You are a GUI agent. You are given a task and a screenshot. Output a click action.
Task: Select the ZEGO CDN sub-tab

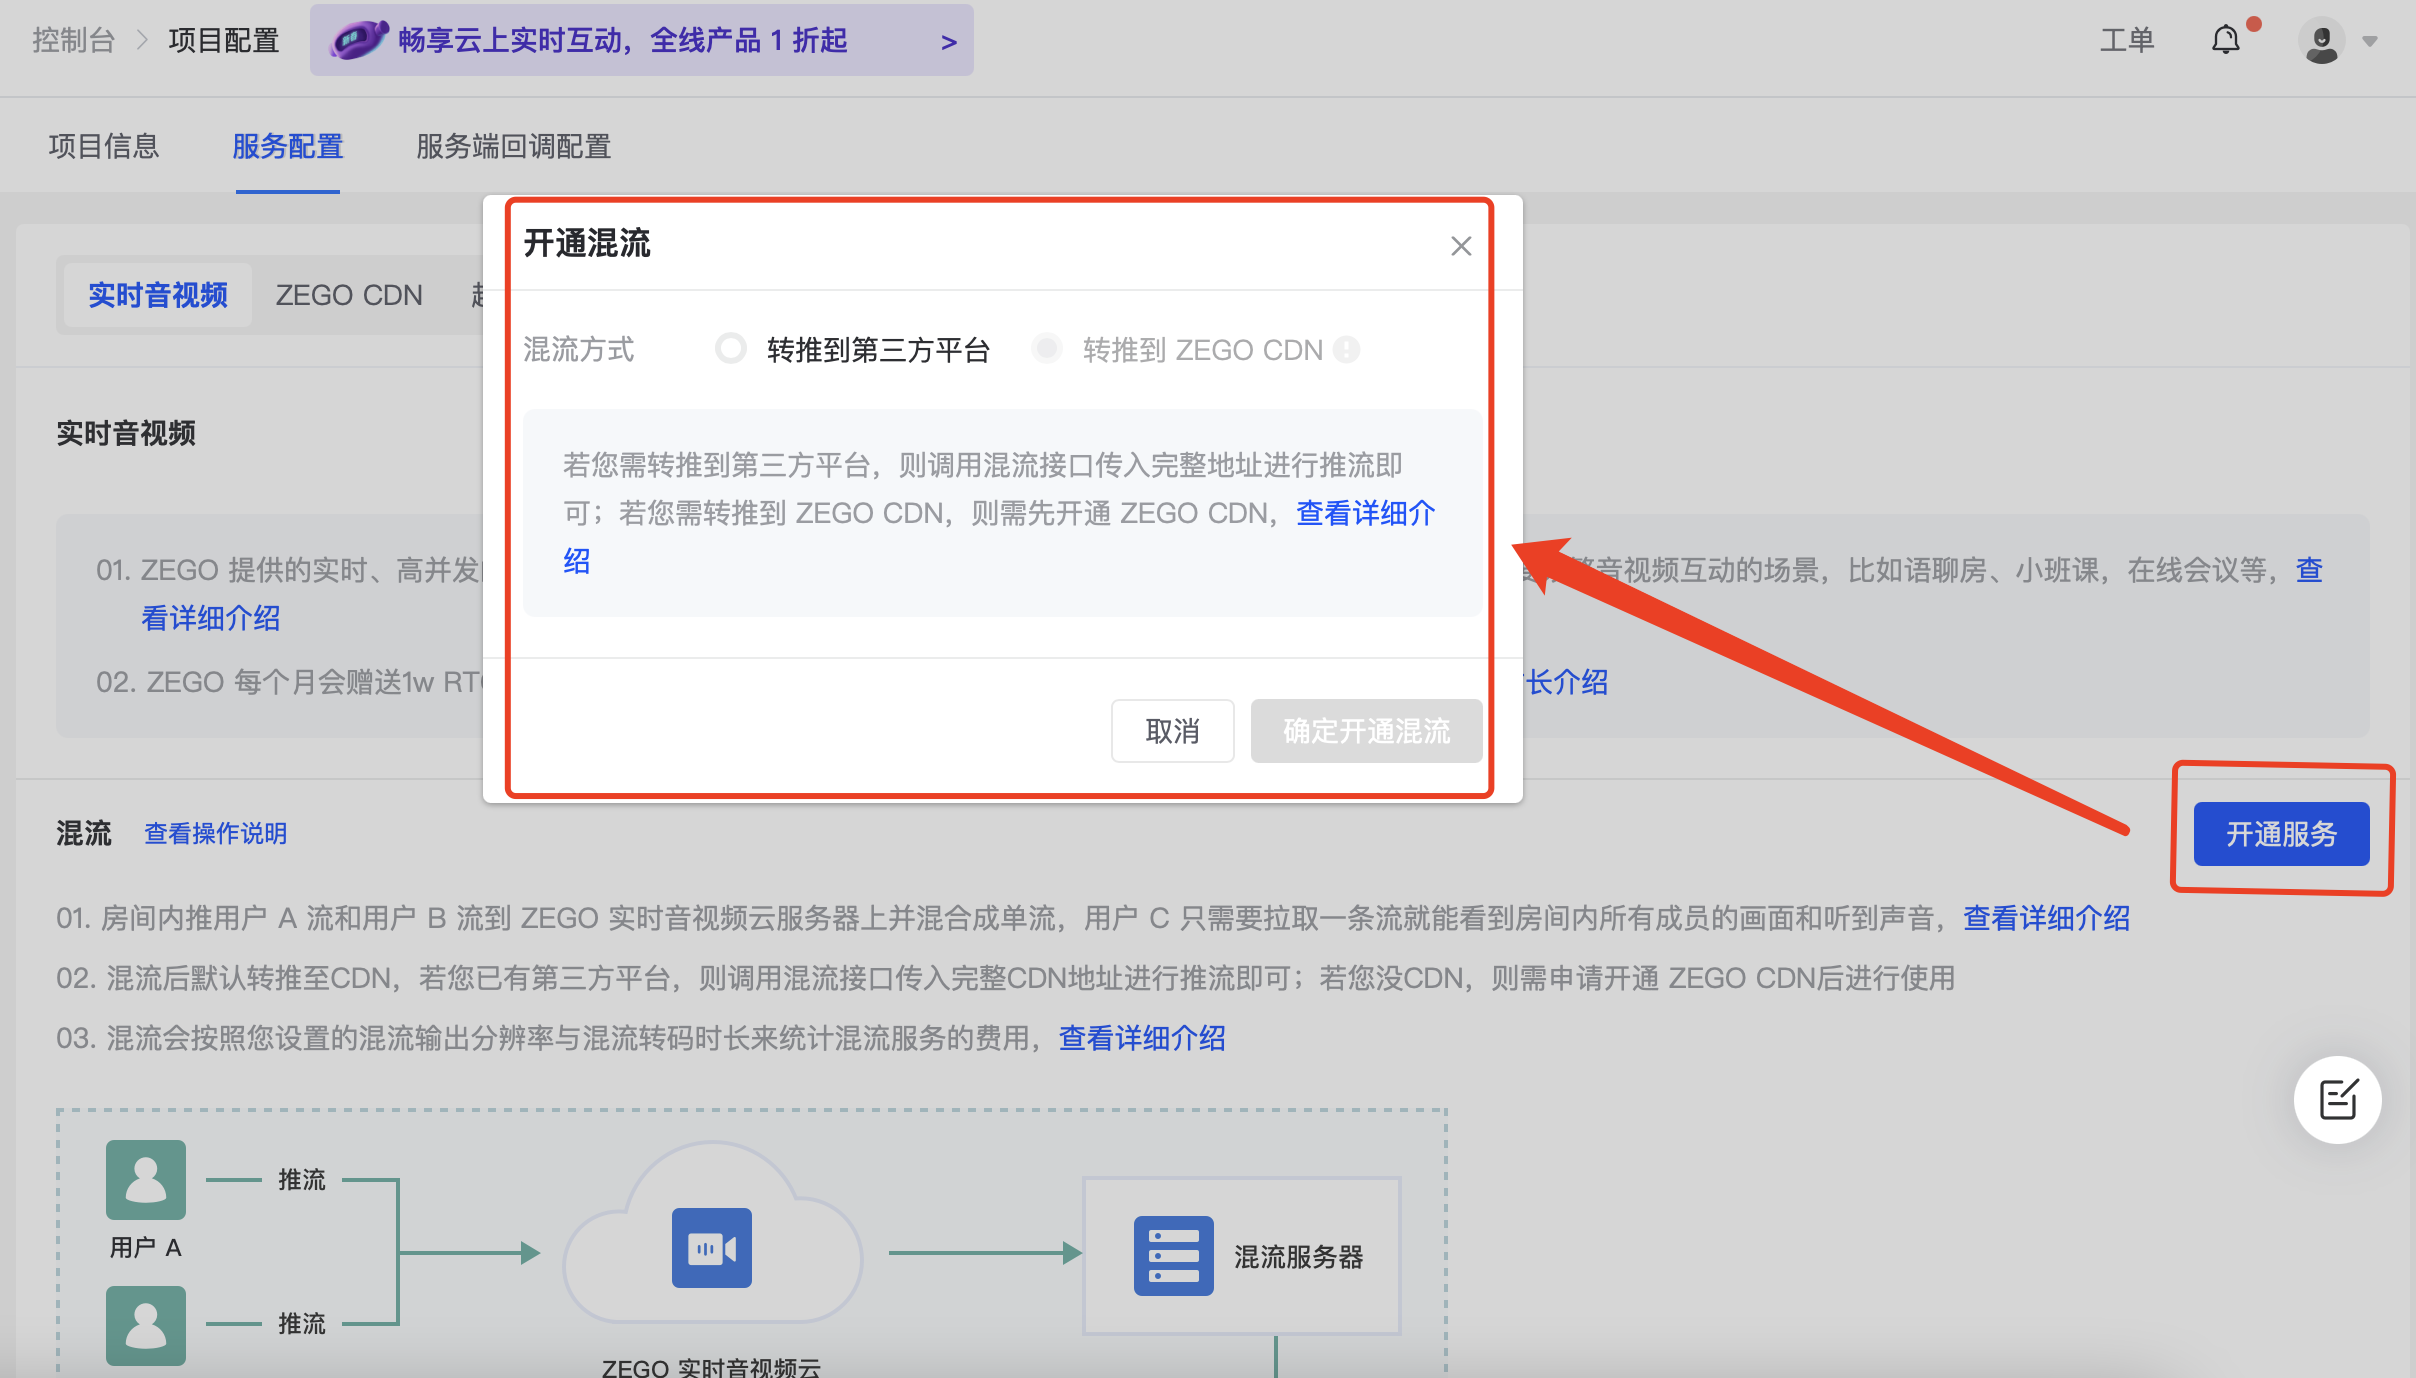349,295
